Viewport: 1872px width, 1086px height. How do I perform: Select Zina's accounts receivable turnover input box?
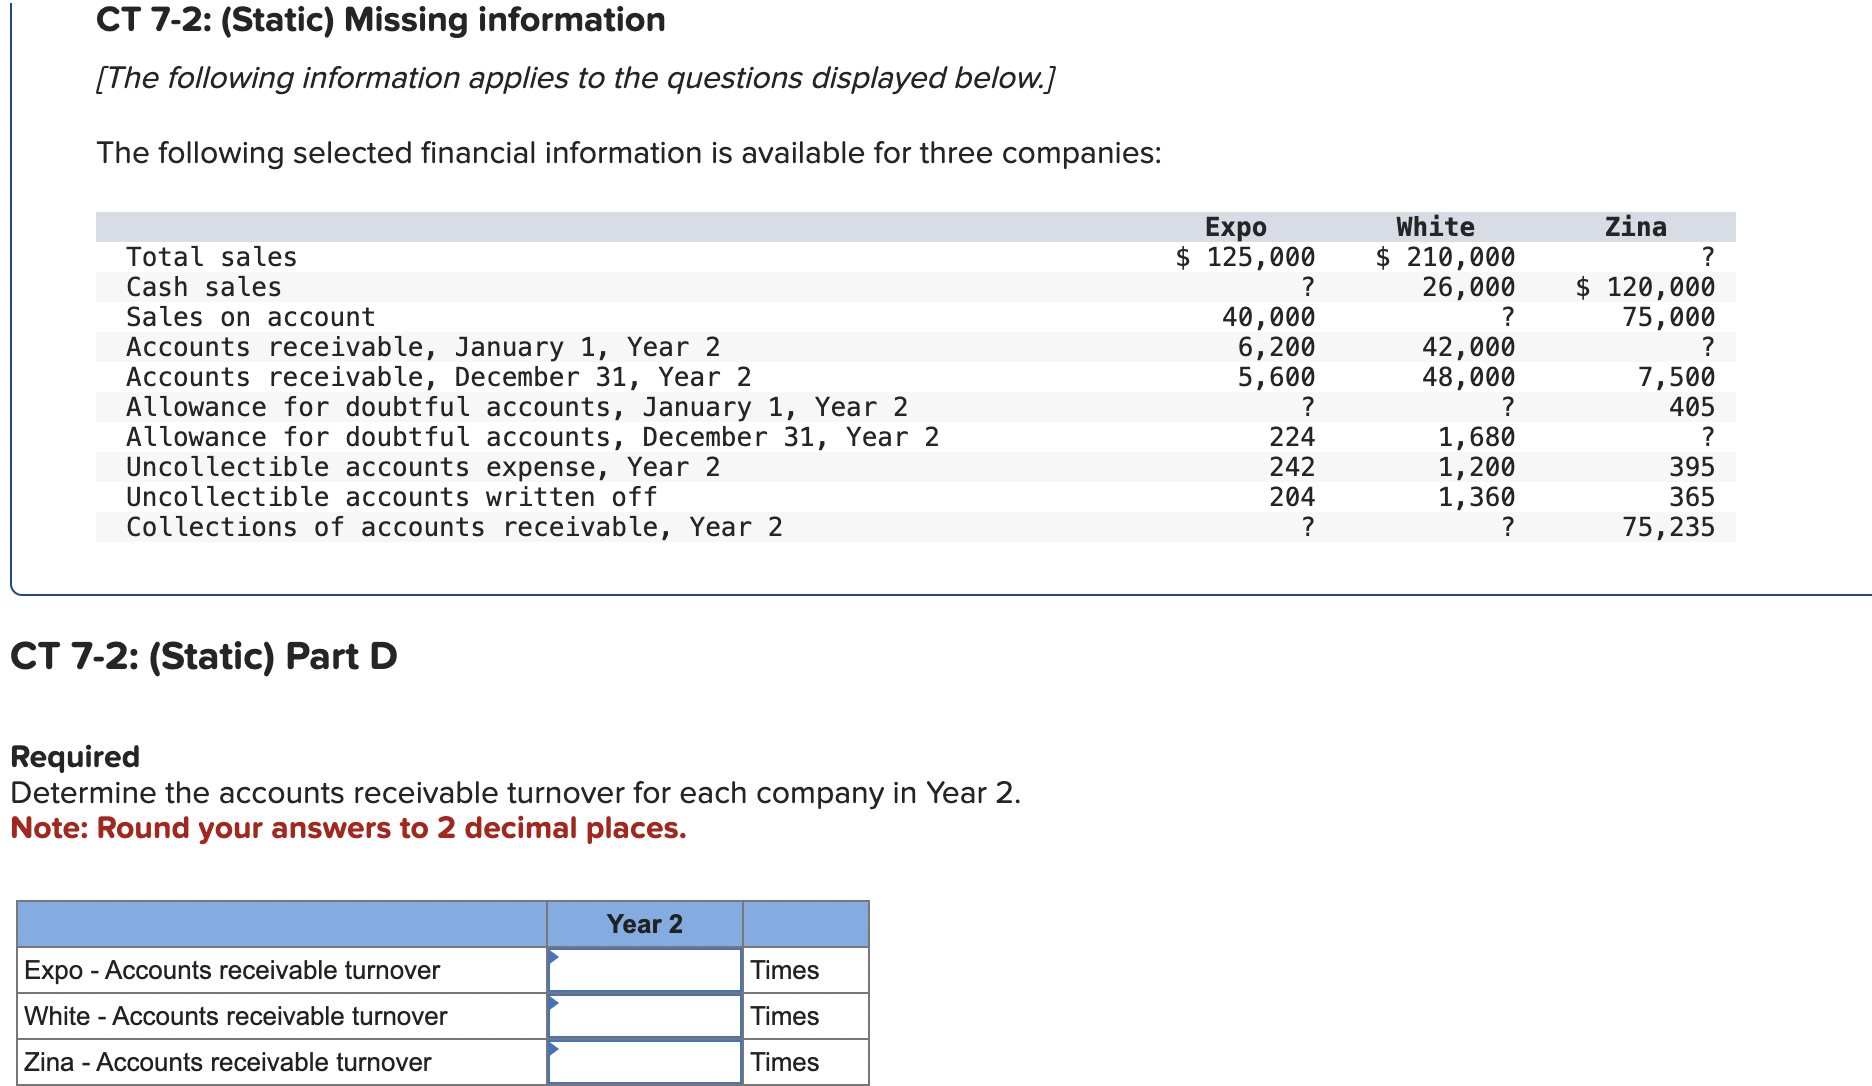[x=644, y=1061]
